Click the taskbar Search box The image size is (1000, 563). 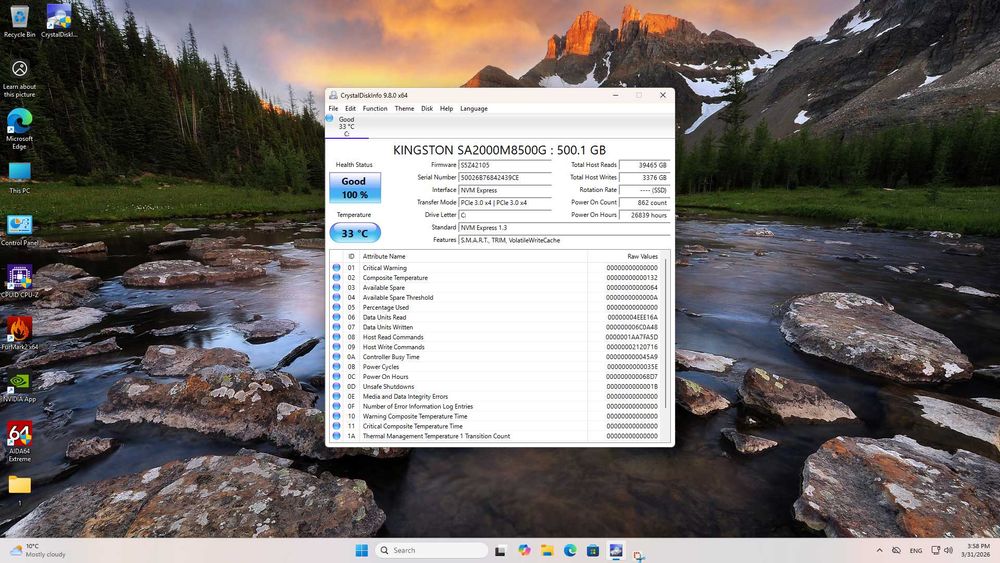coord(431,550)
